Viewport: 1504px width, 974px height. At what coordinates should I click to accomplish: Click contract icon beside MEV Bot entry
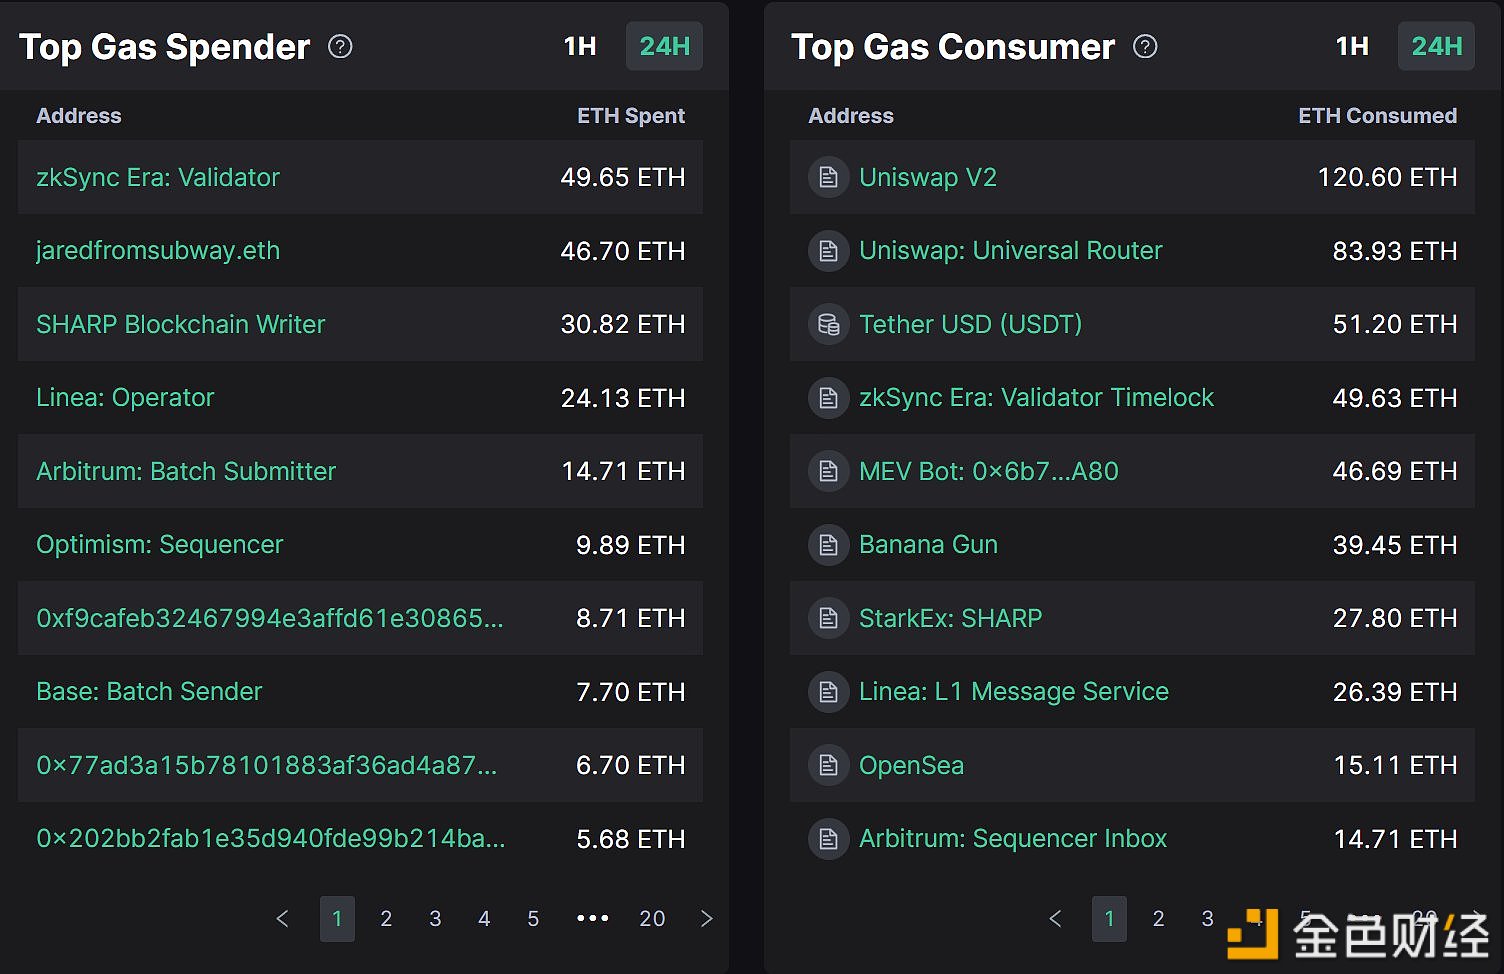(x=828, y=471)
